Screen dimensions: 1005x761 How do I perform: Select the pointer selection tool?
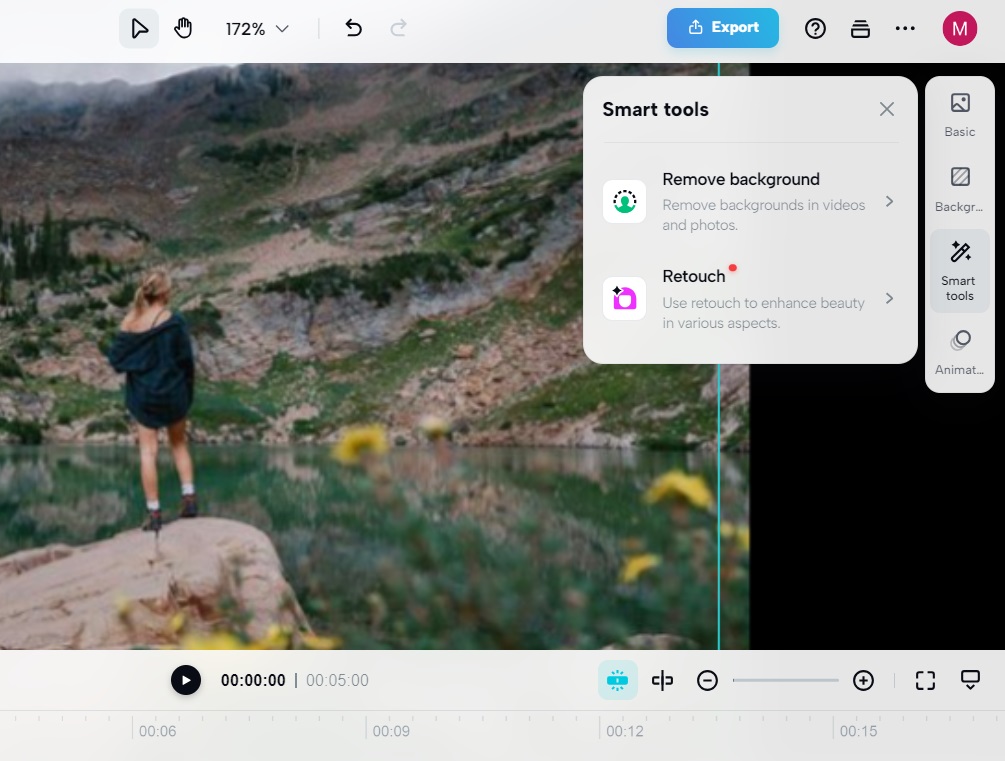click(138, 29)
